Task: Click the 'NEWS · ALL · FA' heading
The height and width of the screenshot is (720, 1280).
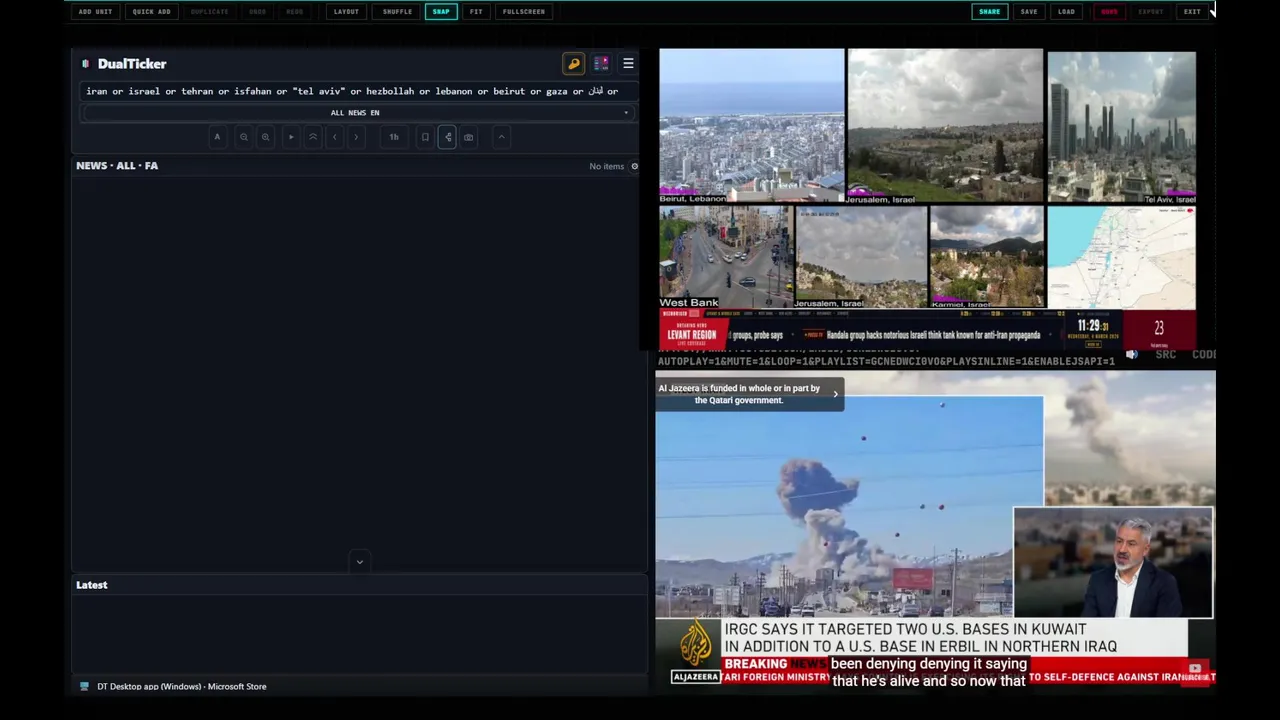Action: coord(117,166)
